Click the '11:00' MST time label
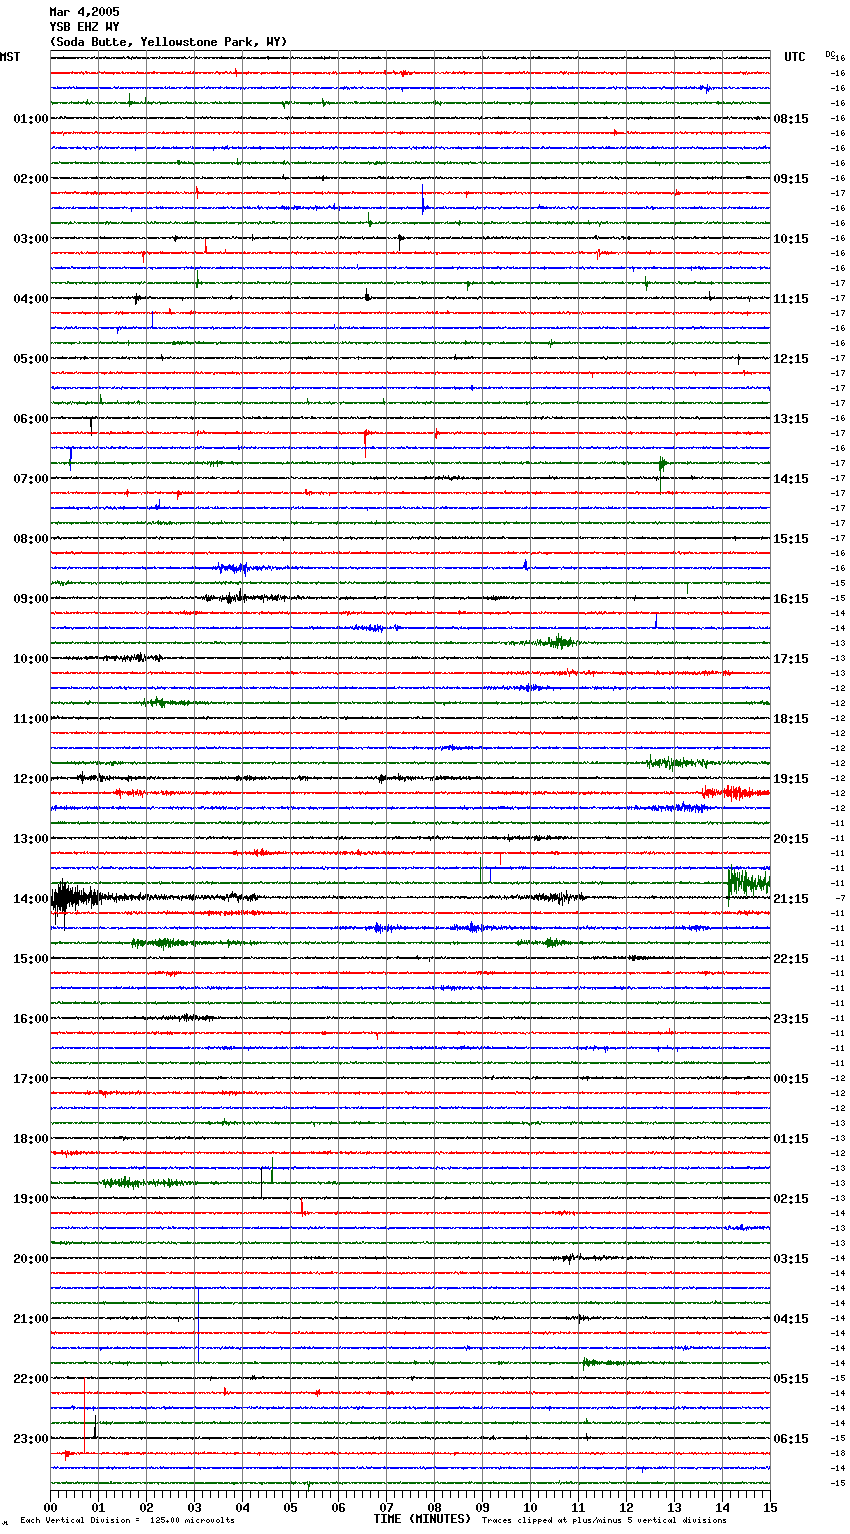850x1534 pixels. [x=31, y=719]
